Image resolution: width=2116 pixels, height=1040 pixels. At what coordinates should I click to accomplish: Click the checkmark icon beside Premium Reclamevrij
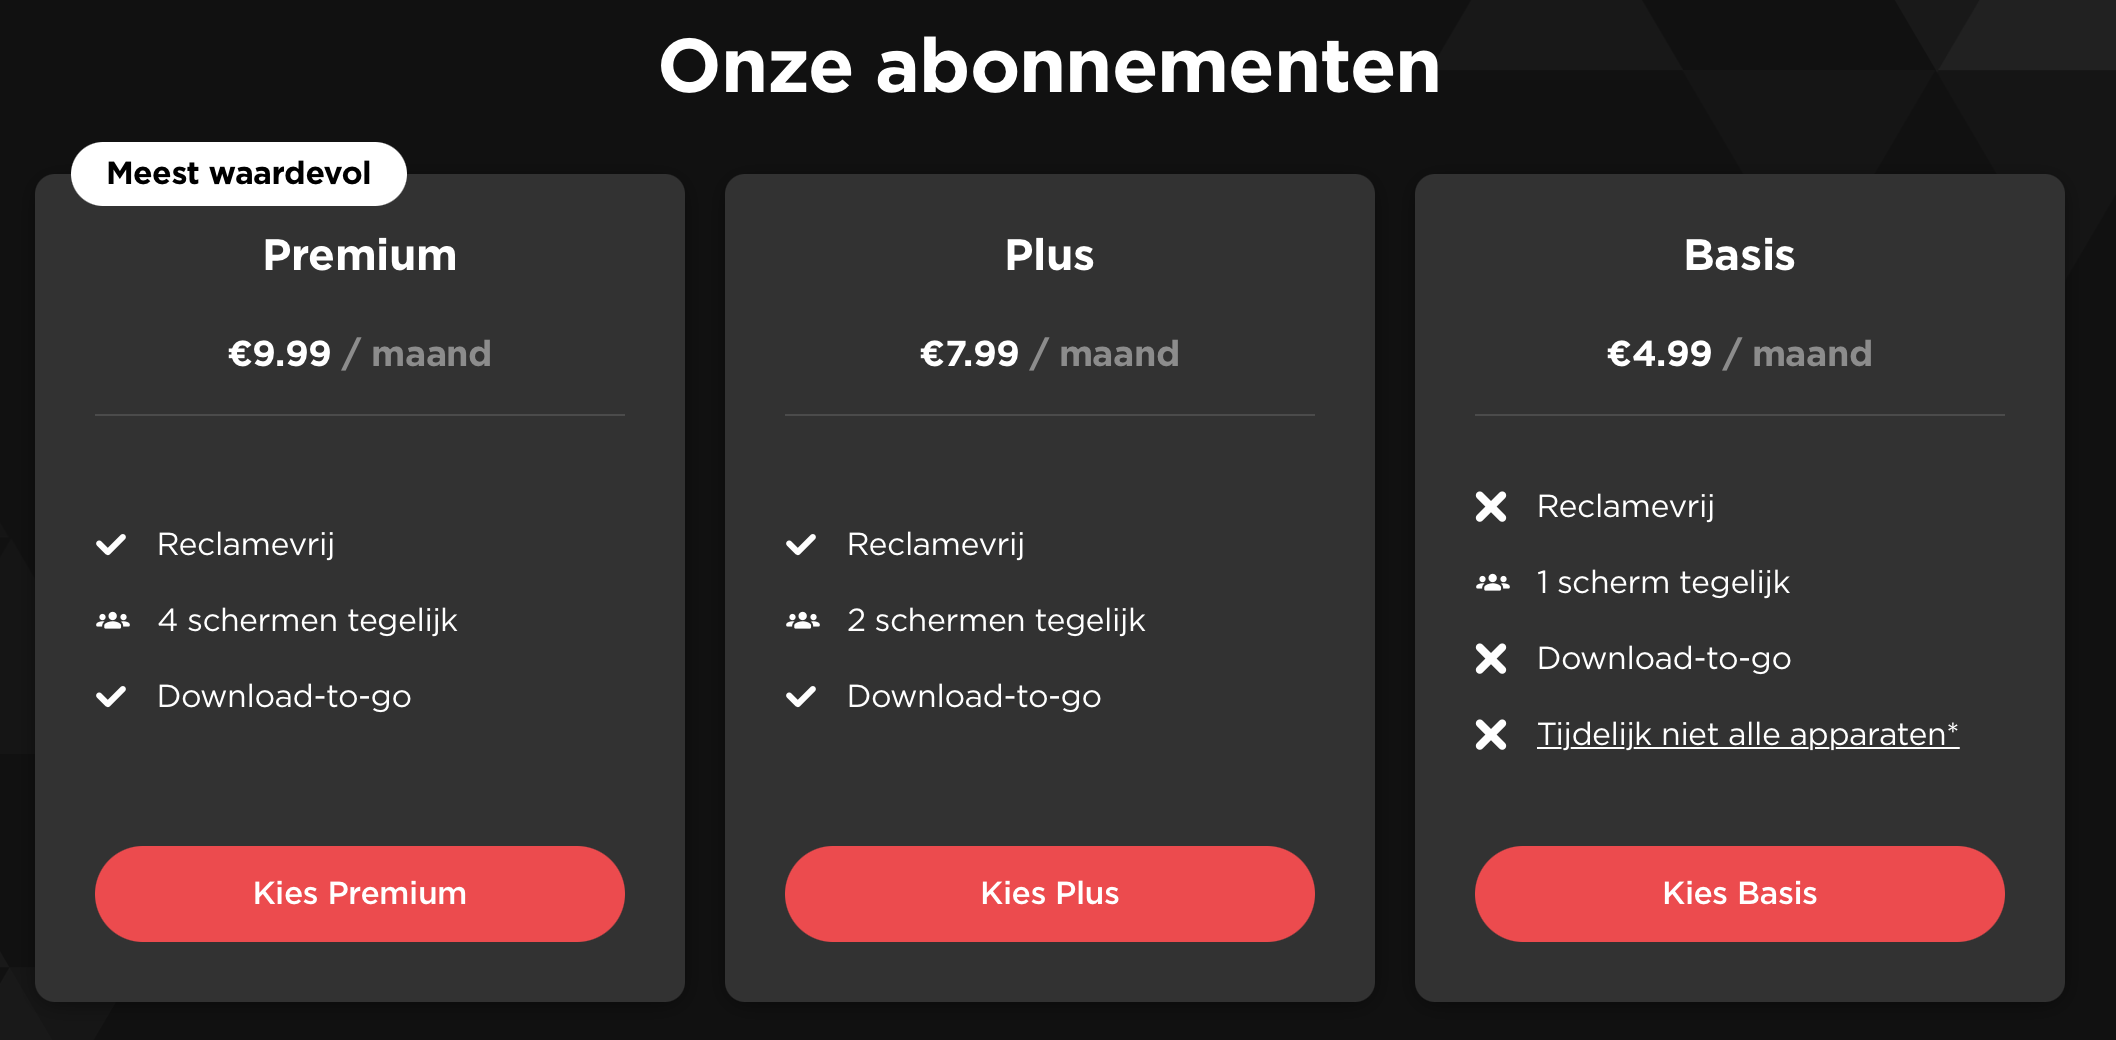point(111,545)
